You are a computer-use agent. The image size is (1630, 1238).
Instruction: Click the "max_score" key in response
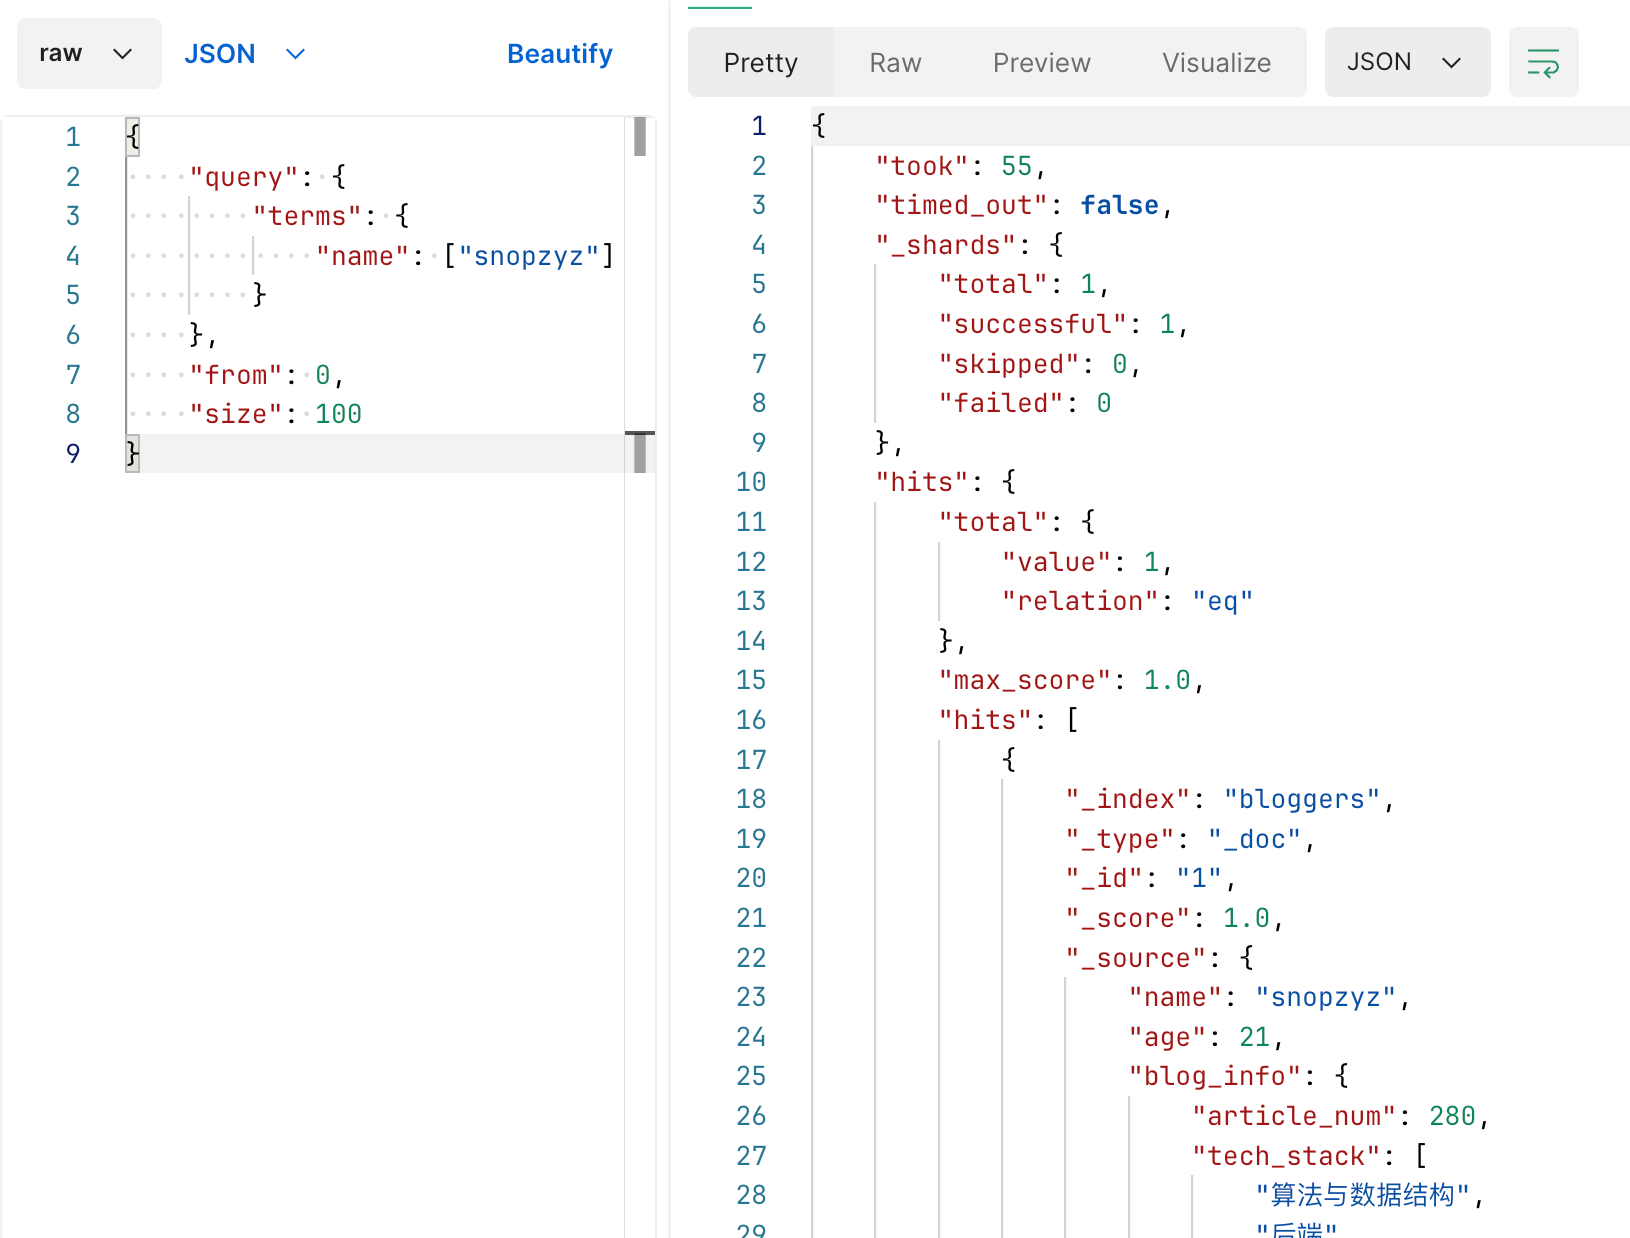1025,680
